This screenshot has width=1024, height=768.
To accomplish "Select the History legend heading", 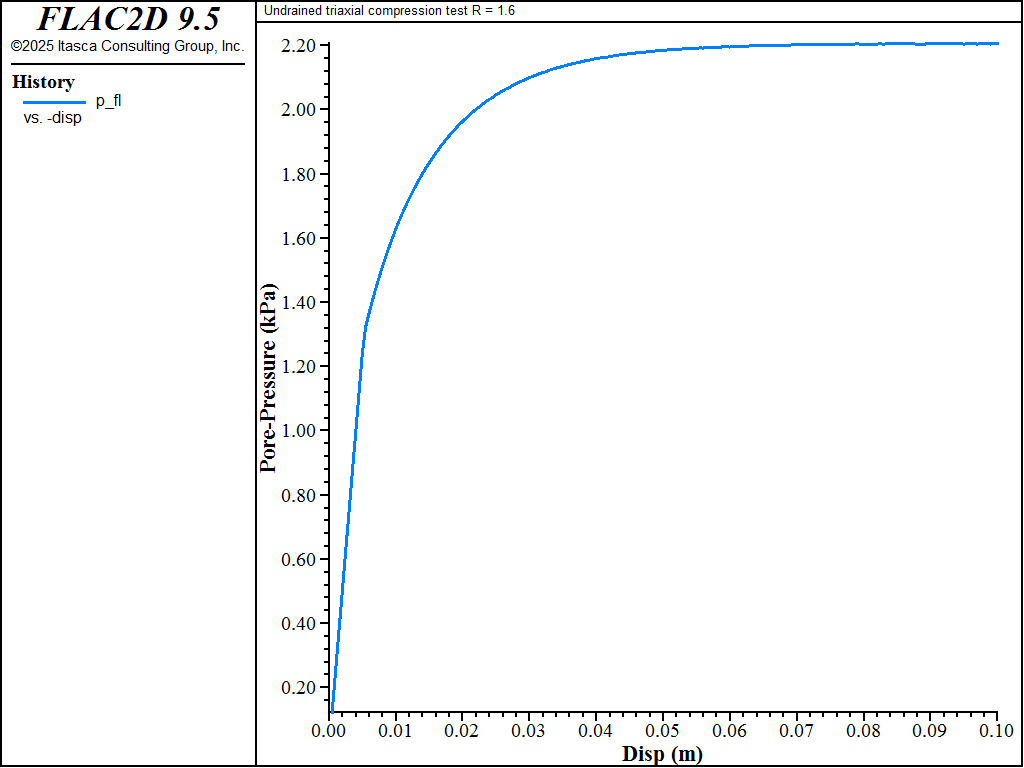I will [43, 82].
